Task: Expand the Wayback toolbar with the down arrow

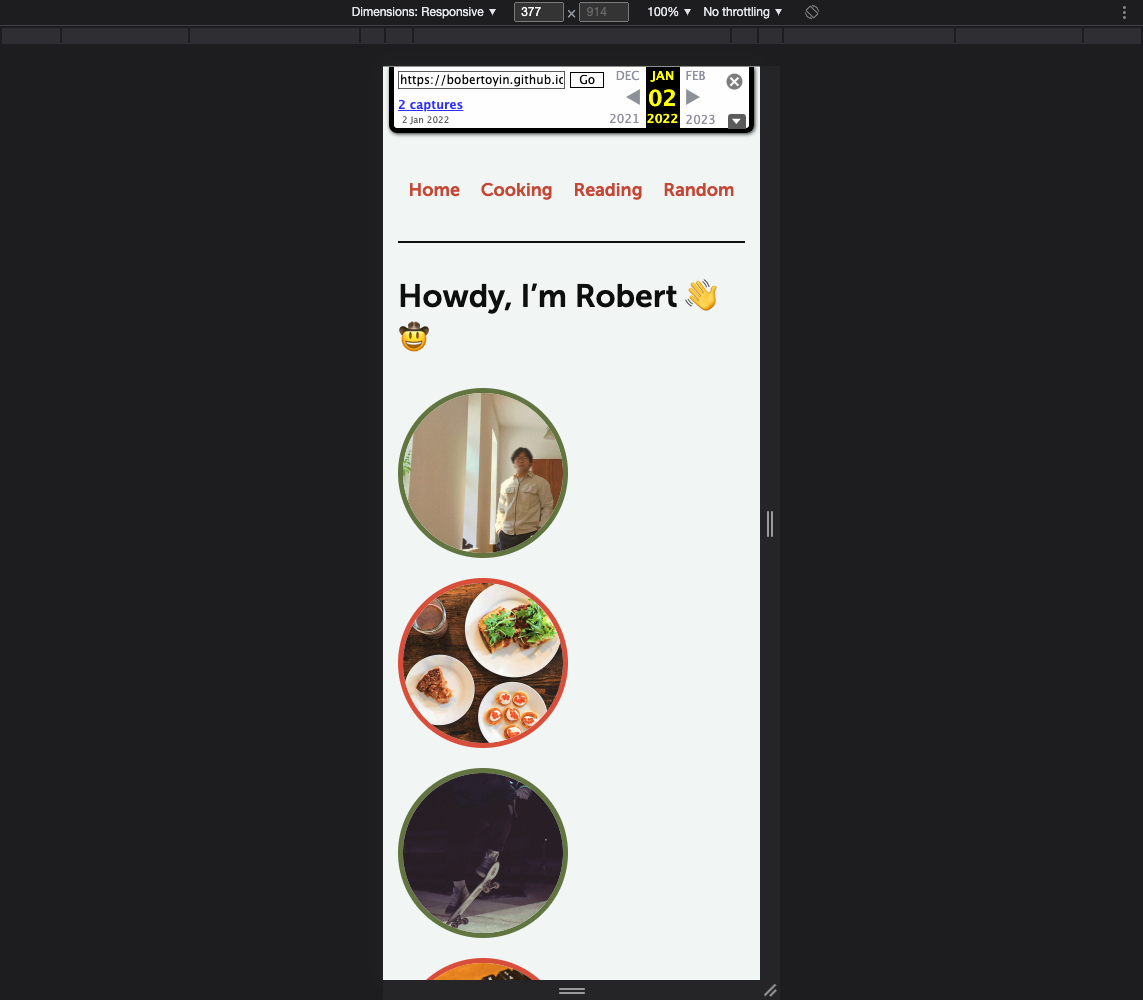Action: coord(736,121)
